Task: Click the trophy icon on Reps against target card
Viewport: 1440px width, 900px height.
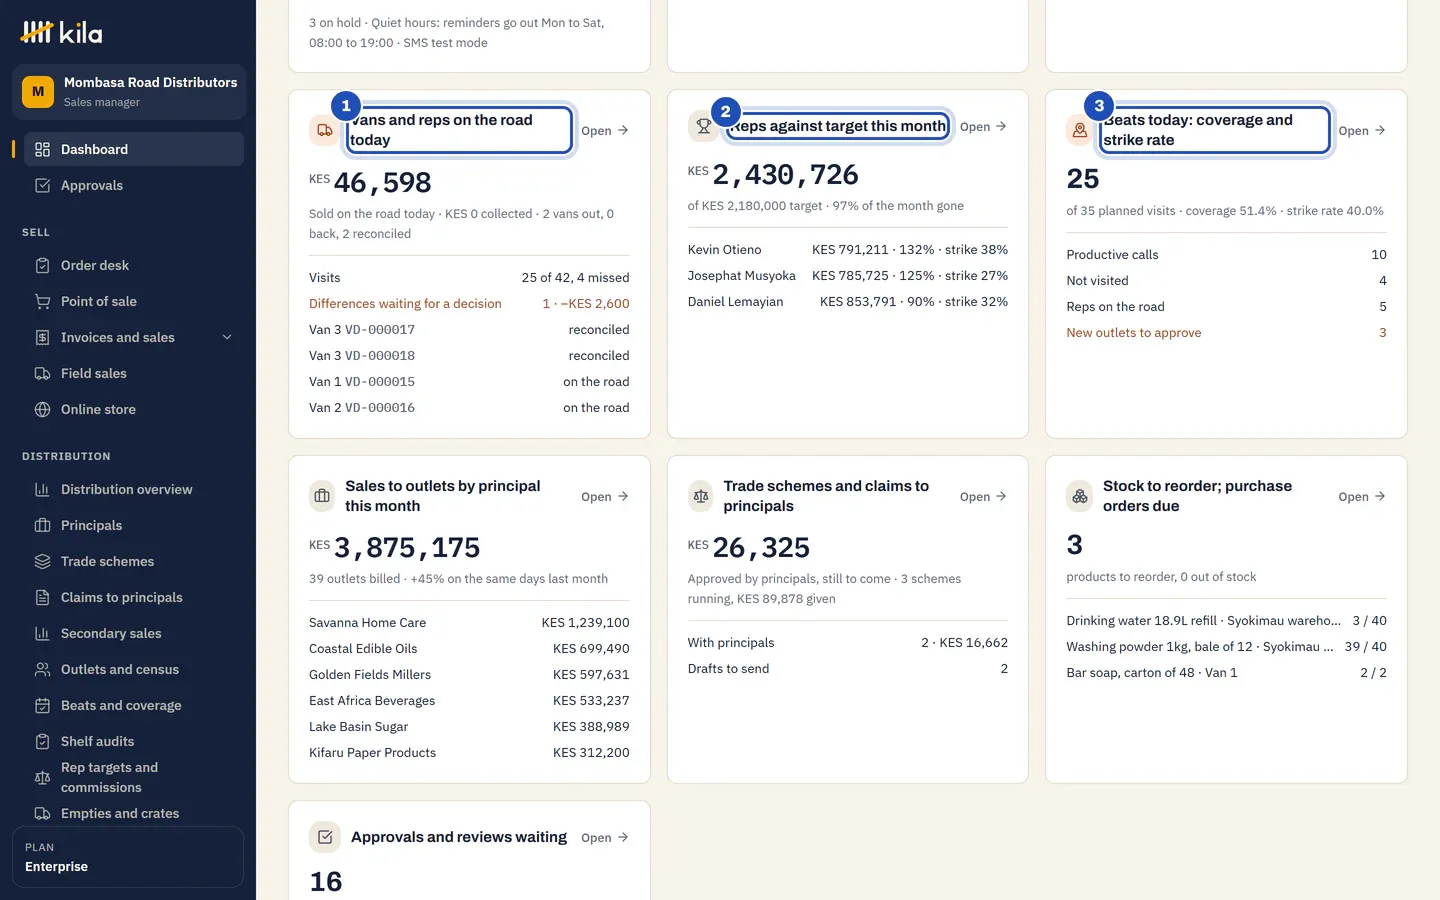Action: coord(703,126)
